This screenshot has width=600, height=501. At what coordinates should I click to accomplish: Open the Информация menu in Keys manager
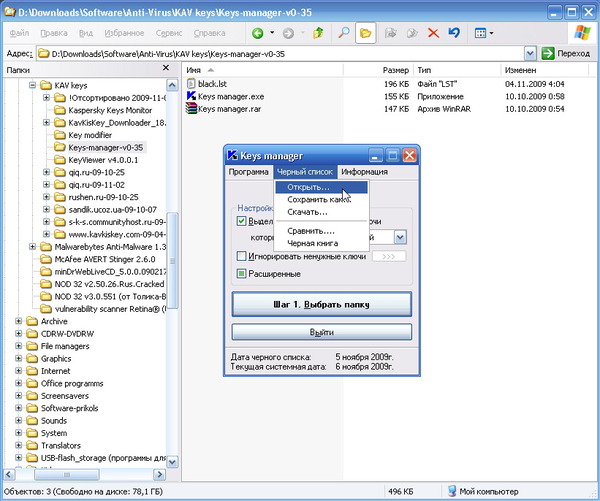(364, 172)
